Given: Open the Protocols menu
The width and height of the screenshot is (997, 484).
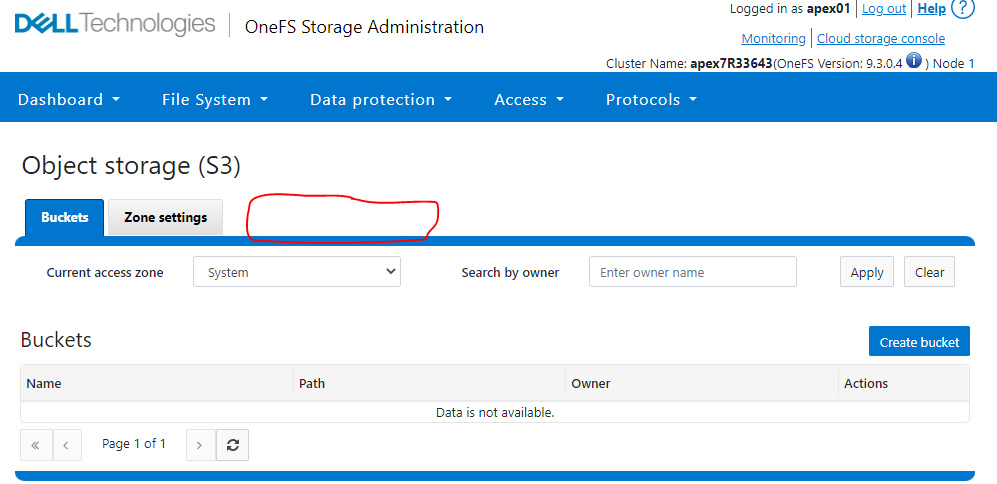Looking at the screenshot, I should point(651,100).
